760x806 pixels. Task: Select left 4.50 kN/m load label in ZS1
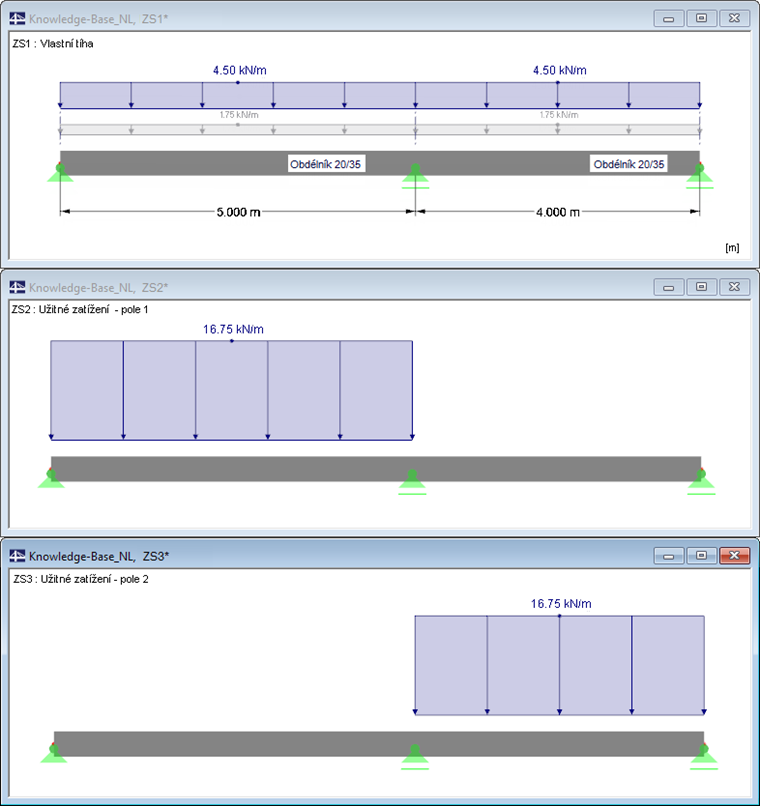[239, 70]
